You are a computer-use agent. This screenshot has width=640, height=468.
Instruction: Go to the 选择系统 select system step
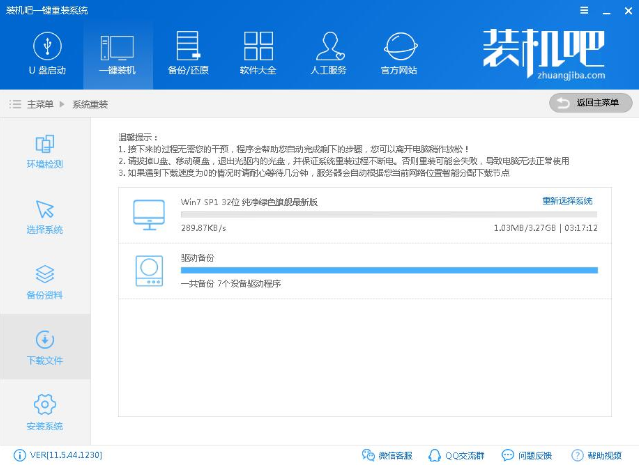tap(45, 217)
